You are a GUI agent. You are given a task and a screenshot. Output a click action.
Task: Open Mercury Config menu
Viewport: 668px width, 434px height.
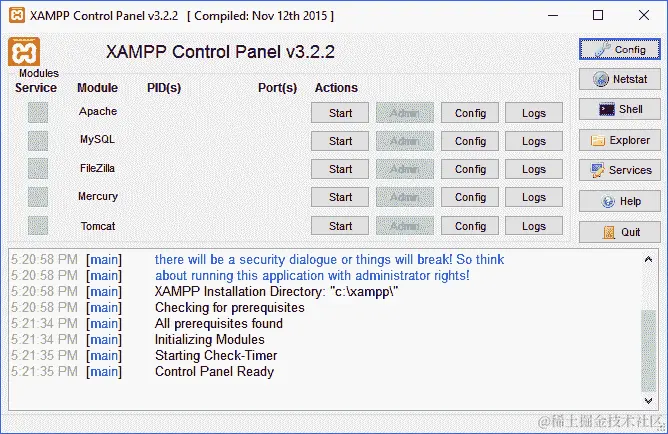(x=470, y=197)
